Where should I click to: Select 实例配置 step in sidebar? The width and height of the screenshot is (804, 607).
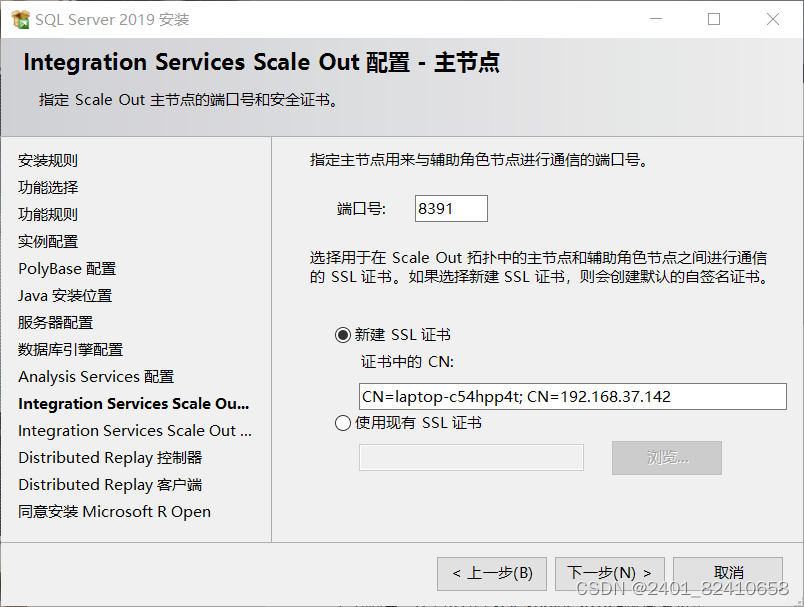48,241
